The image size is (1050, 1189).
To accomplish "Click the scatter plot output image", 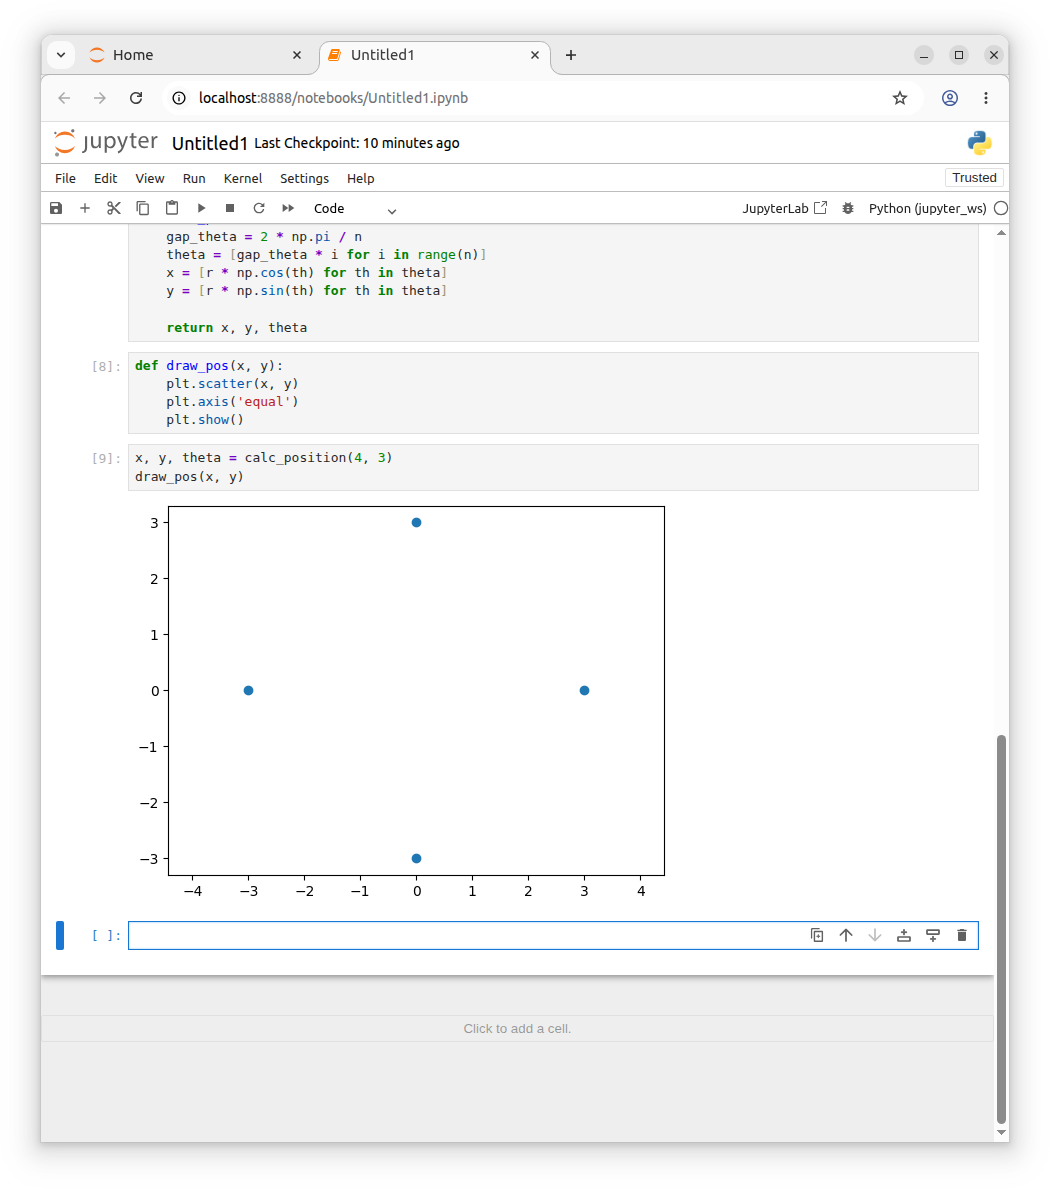I will click(x=402, y=703).
